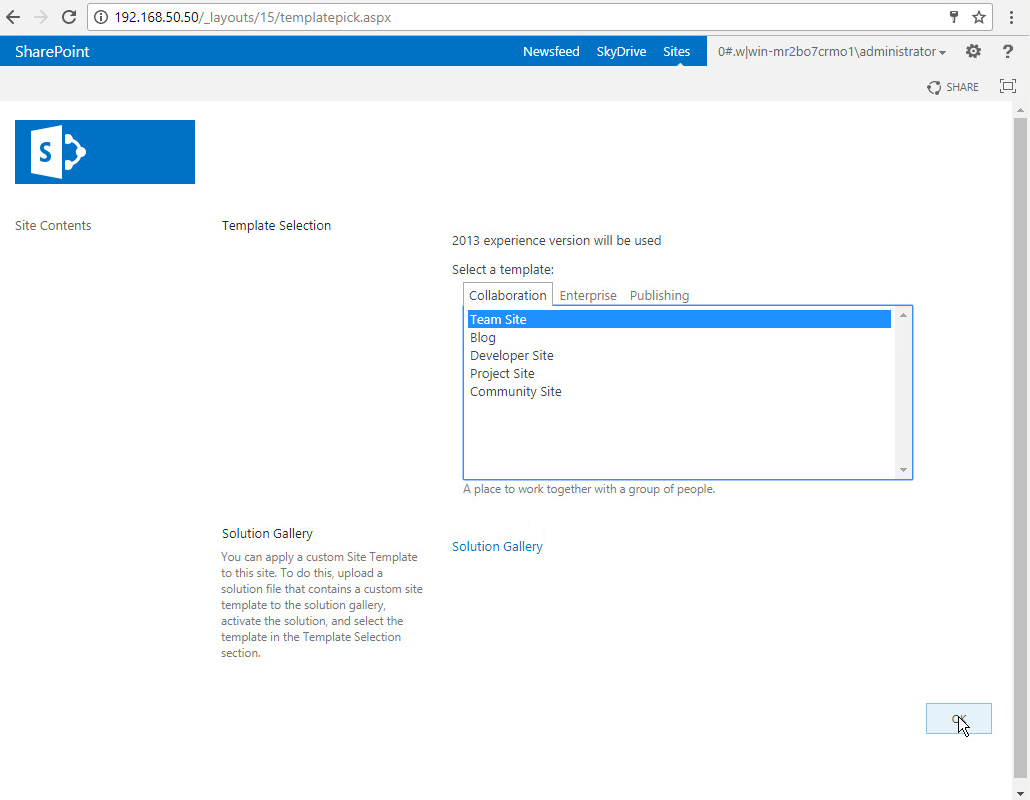Reload the page with refresh icon

(69, 17)
